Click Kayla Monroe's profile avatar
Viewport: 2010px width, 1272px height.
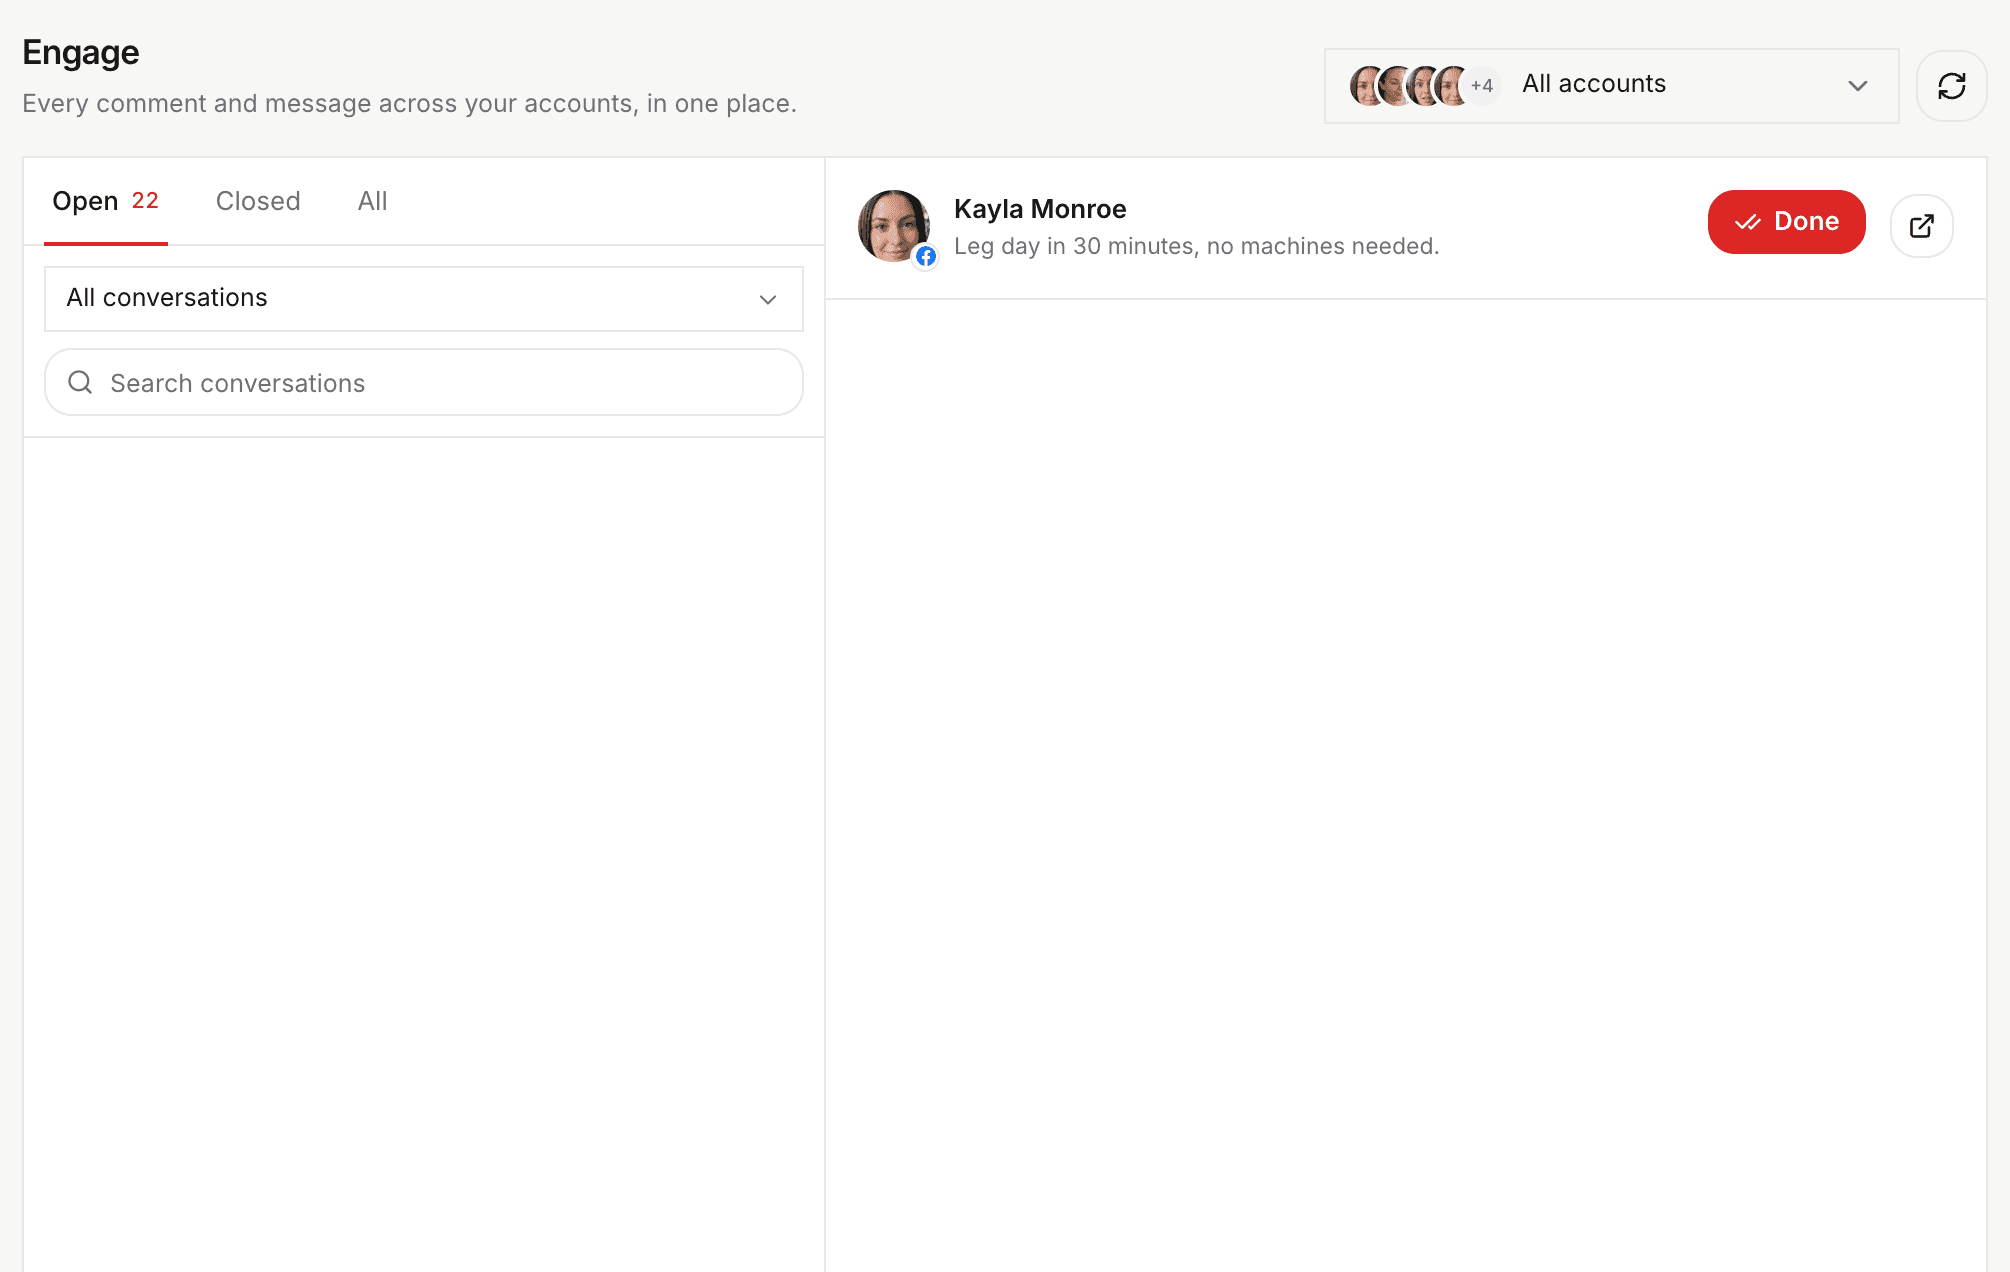[894, 226]
